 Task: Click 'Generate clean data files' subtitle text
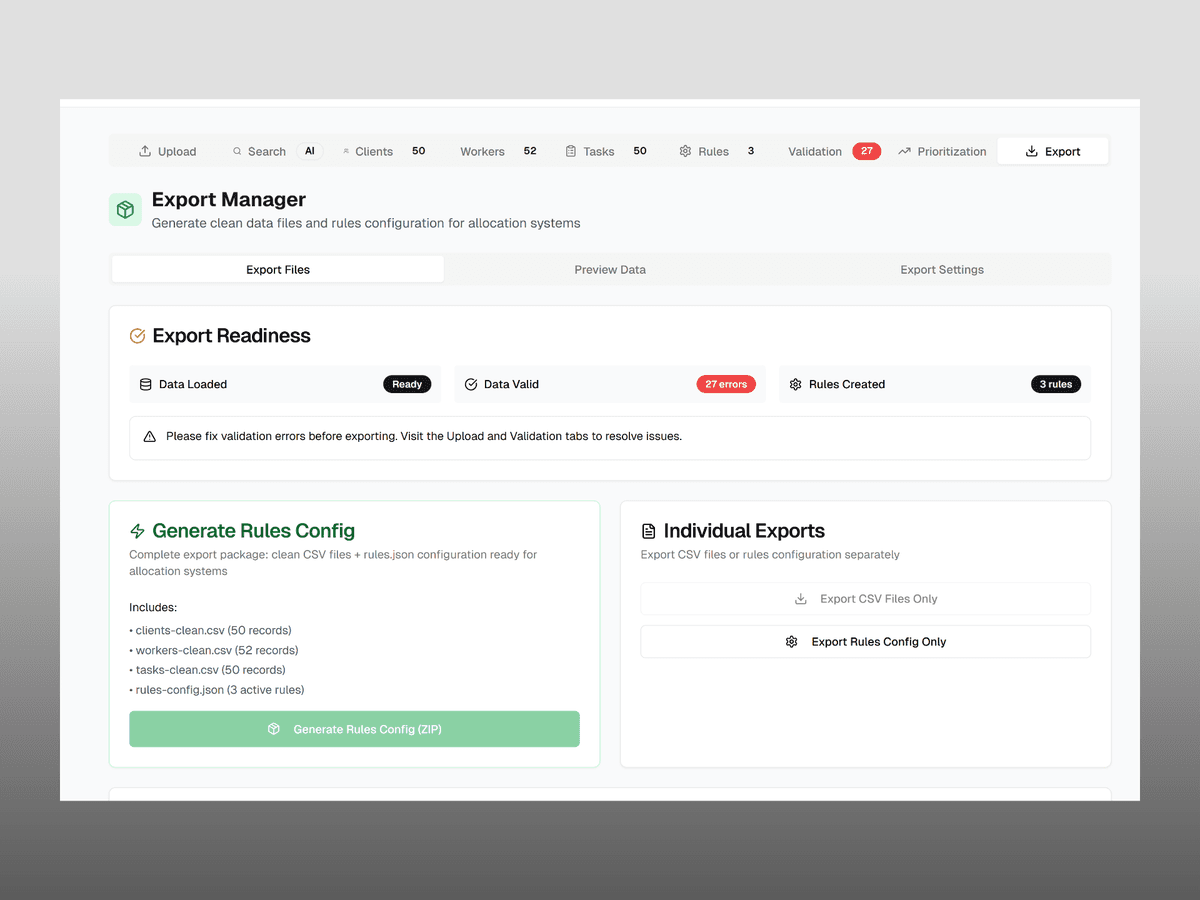click(366, 223)
